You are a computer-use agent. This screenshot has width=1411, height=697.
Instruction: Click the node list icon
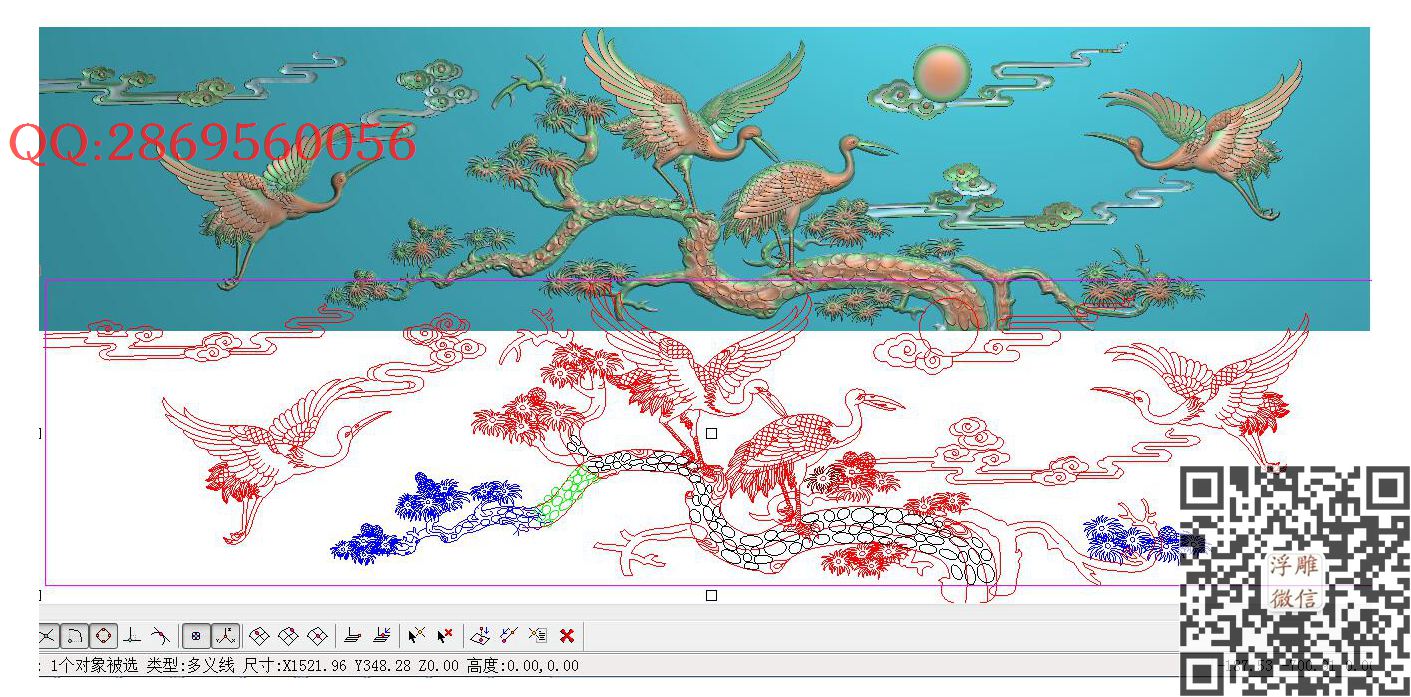pyautogui.click(x=538, y=636)
